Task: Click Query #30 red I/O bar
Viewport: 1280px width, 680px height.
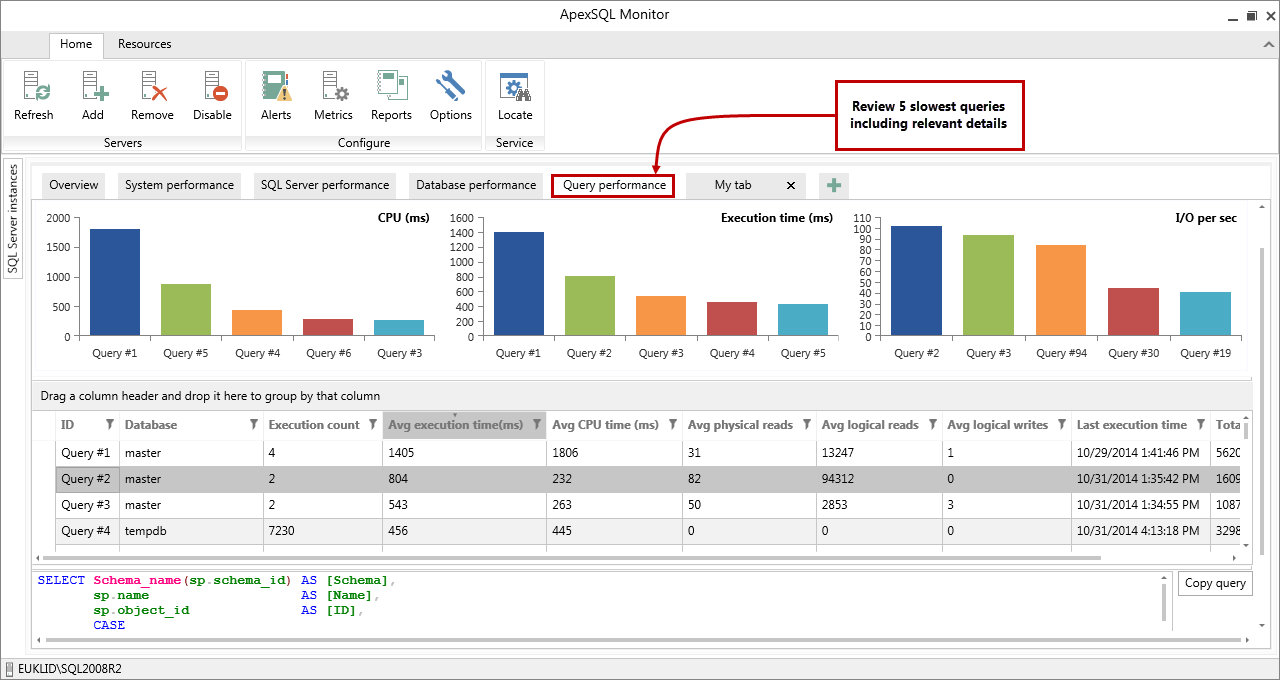Action: point(1133,312)
